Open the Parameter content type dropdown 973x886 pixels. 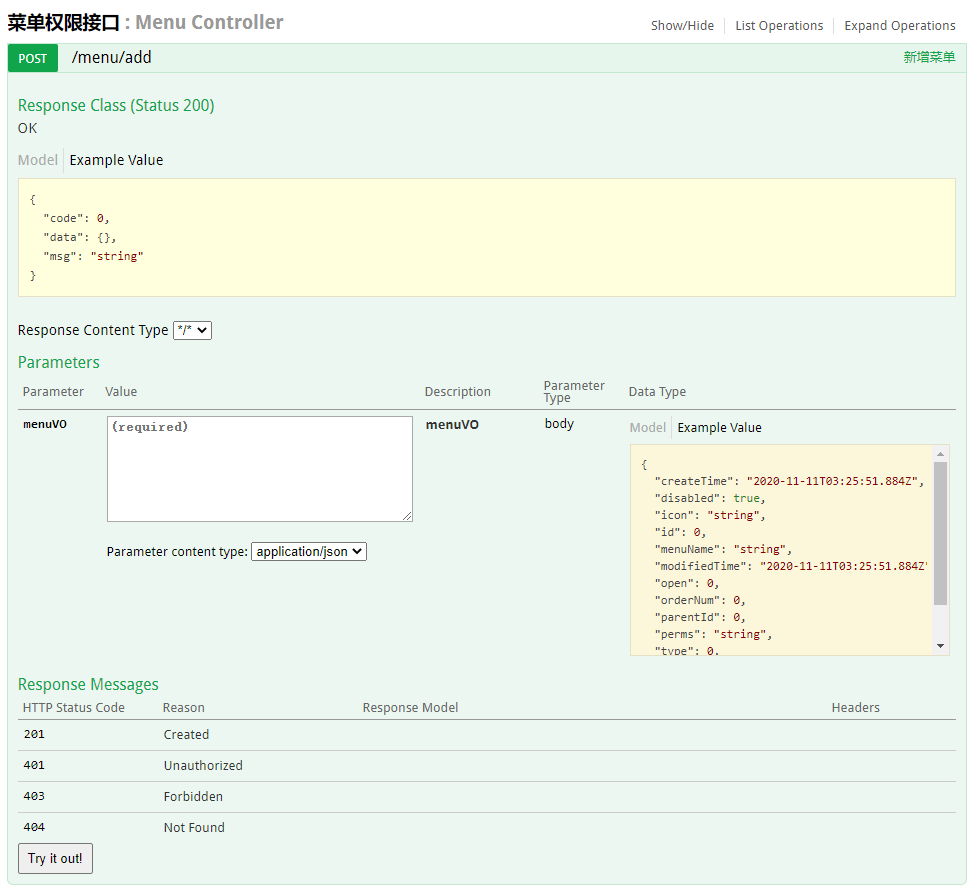(310, 551)
